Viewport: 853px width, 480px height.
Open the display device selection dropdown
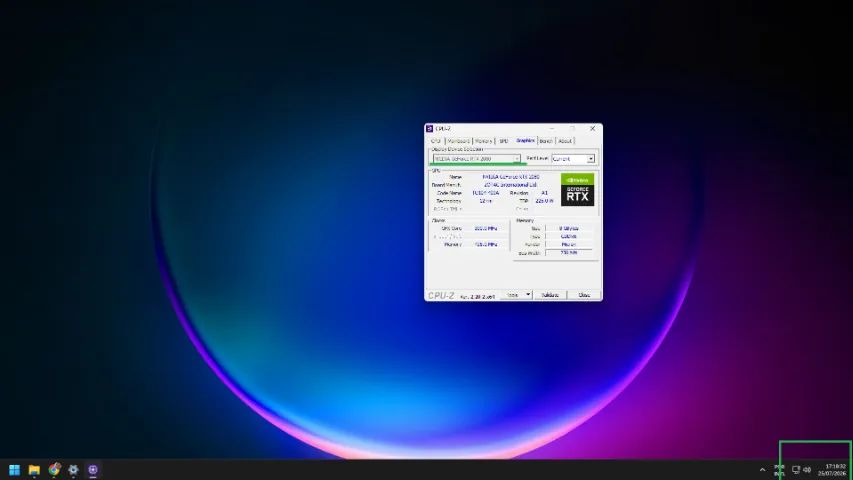tap(477, 159)
